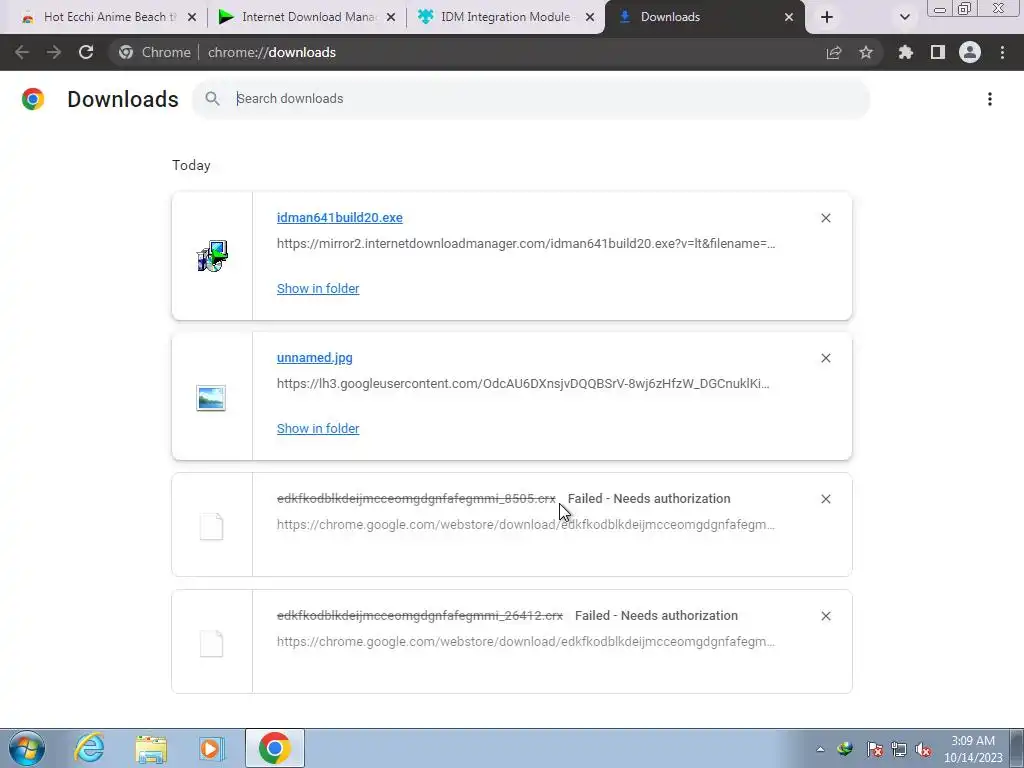Screen dimensions: 1024x768
Task: Click the muted volume tray icon
Action: pyautogui.click(x=923, y=749)
